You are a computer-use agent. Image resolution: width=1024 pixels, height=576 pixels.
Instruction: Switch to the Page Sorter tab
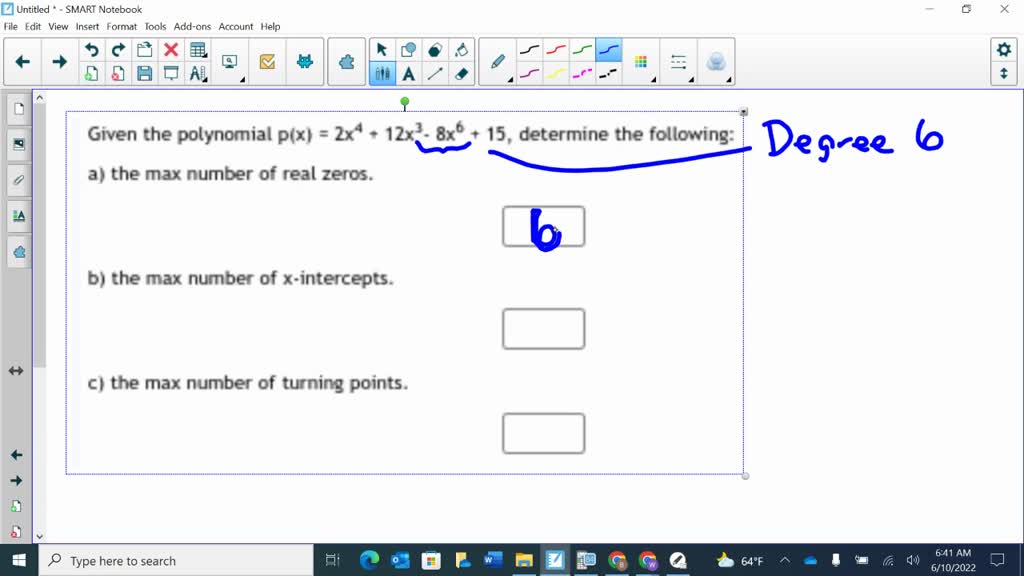click(17, 107)
